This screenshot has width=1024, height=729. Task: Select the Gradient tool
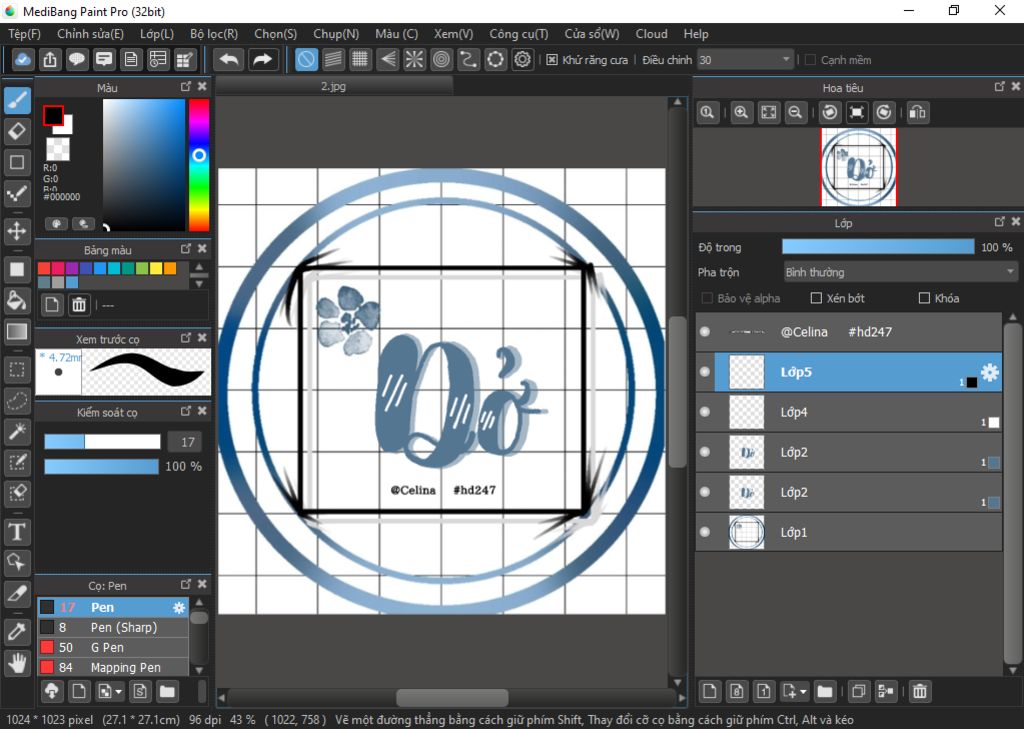pos(18,331)
